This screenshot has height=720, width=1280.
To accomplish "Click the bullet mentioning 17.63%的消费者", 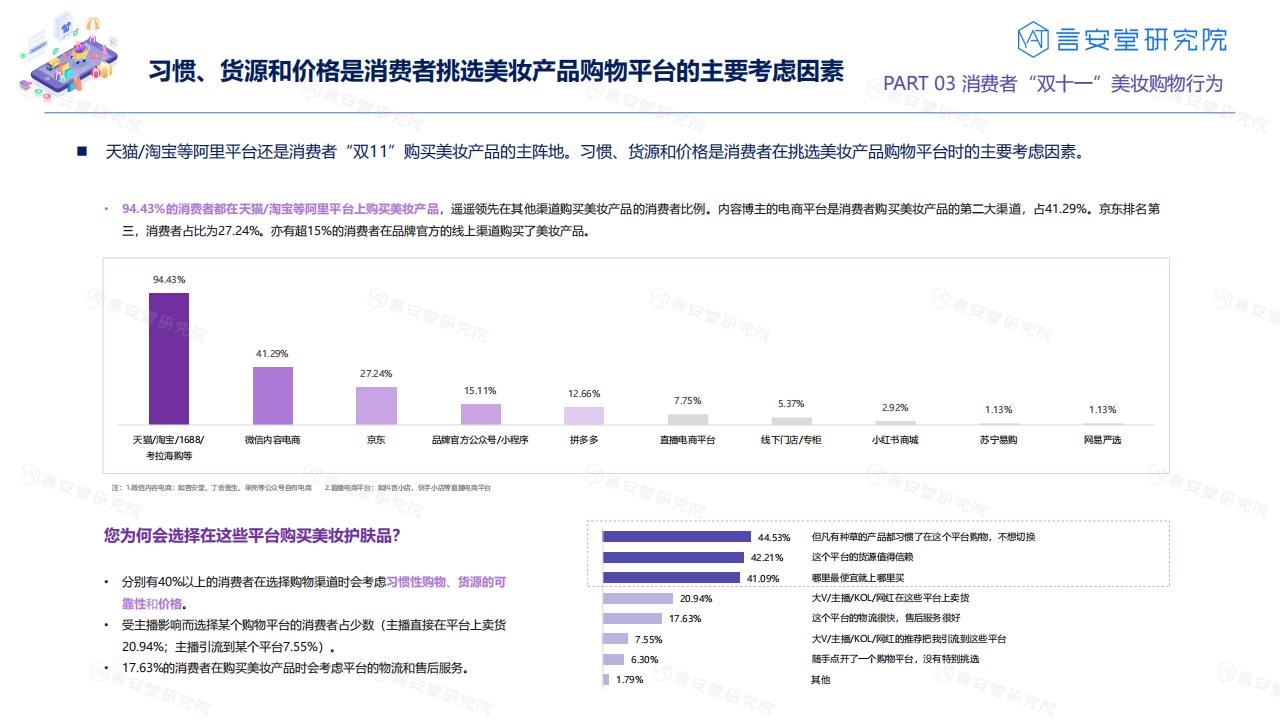I will tap(295, 668).
